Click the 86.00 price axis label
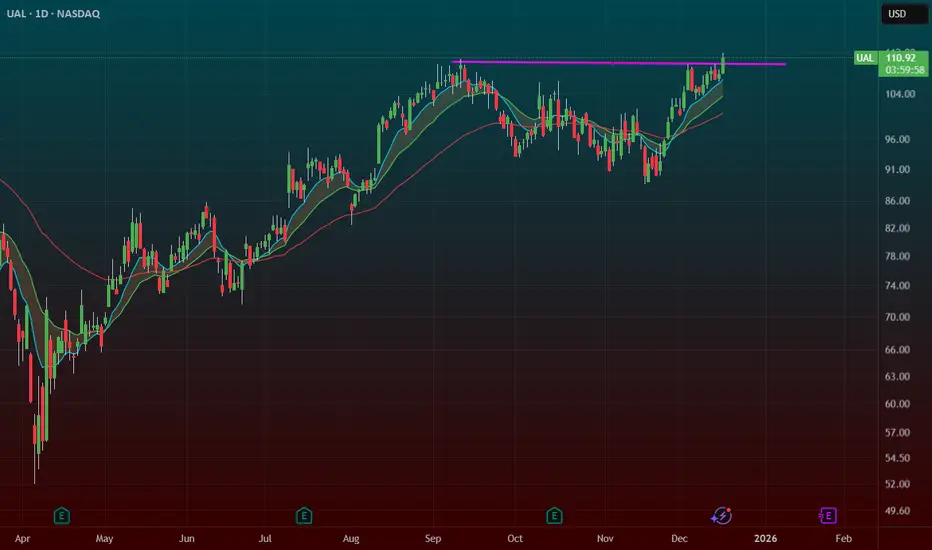The width and height of the screenshot is (932, 550). pos(898,200)
